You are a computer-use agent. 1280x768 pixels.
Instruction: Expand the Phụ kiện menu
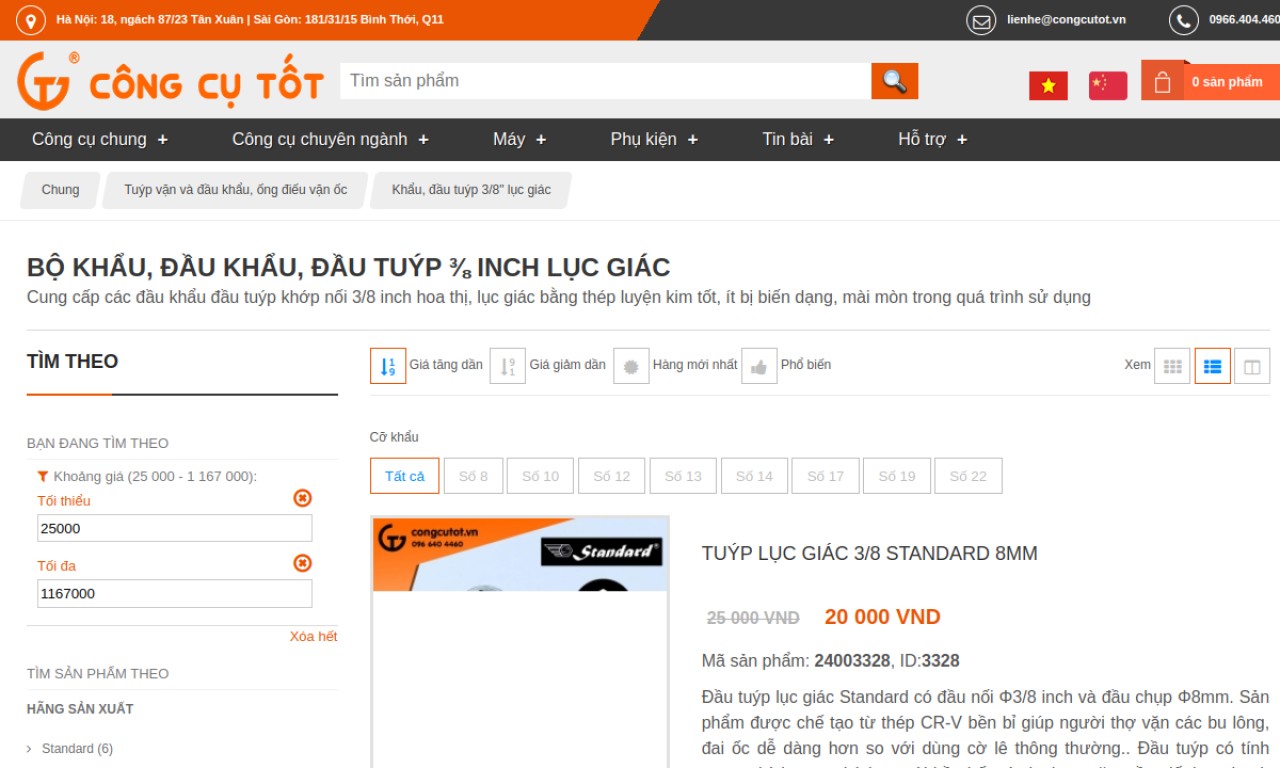click(654, 139)
